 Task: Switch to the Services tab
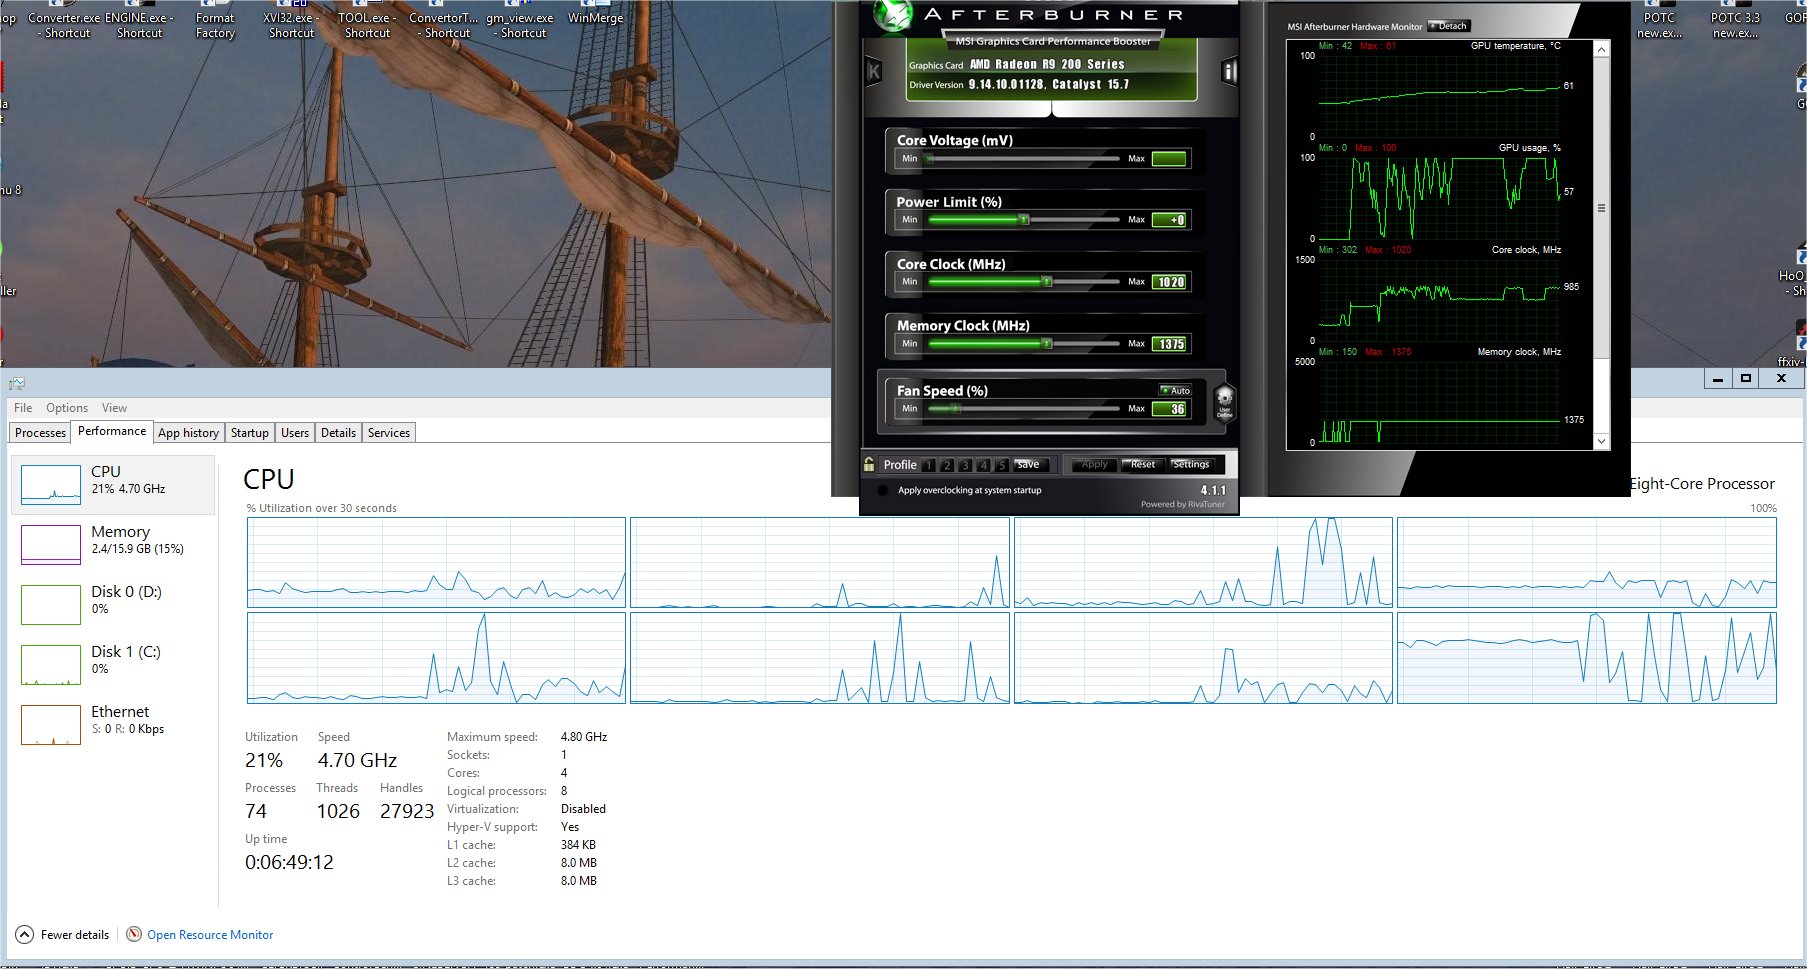point(389,433)
